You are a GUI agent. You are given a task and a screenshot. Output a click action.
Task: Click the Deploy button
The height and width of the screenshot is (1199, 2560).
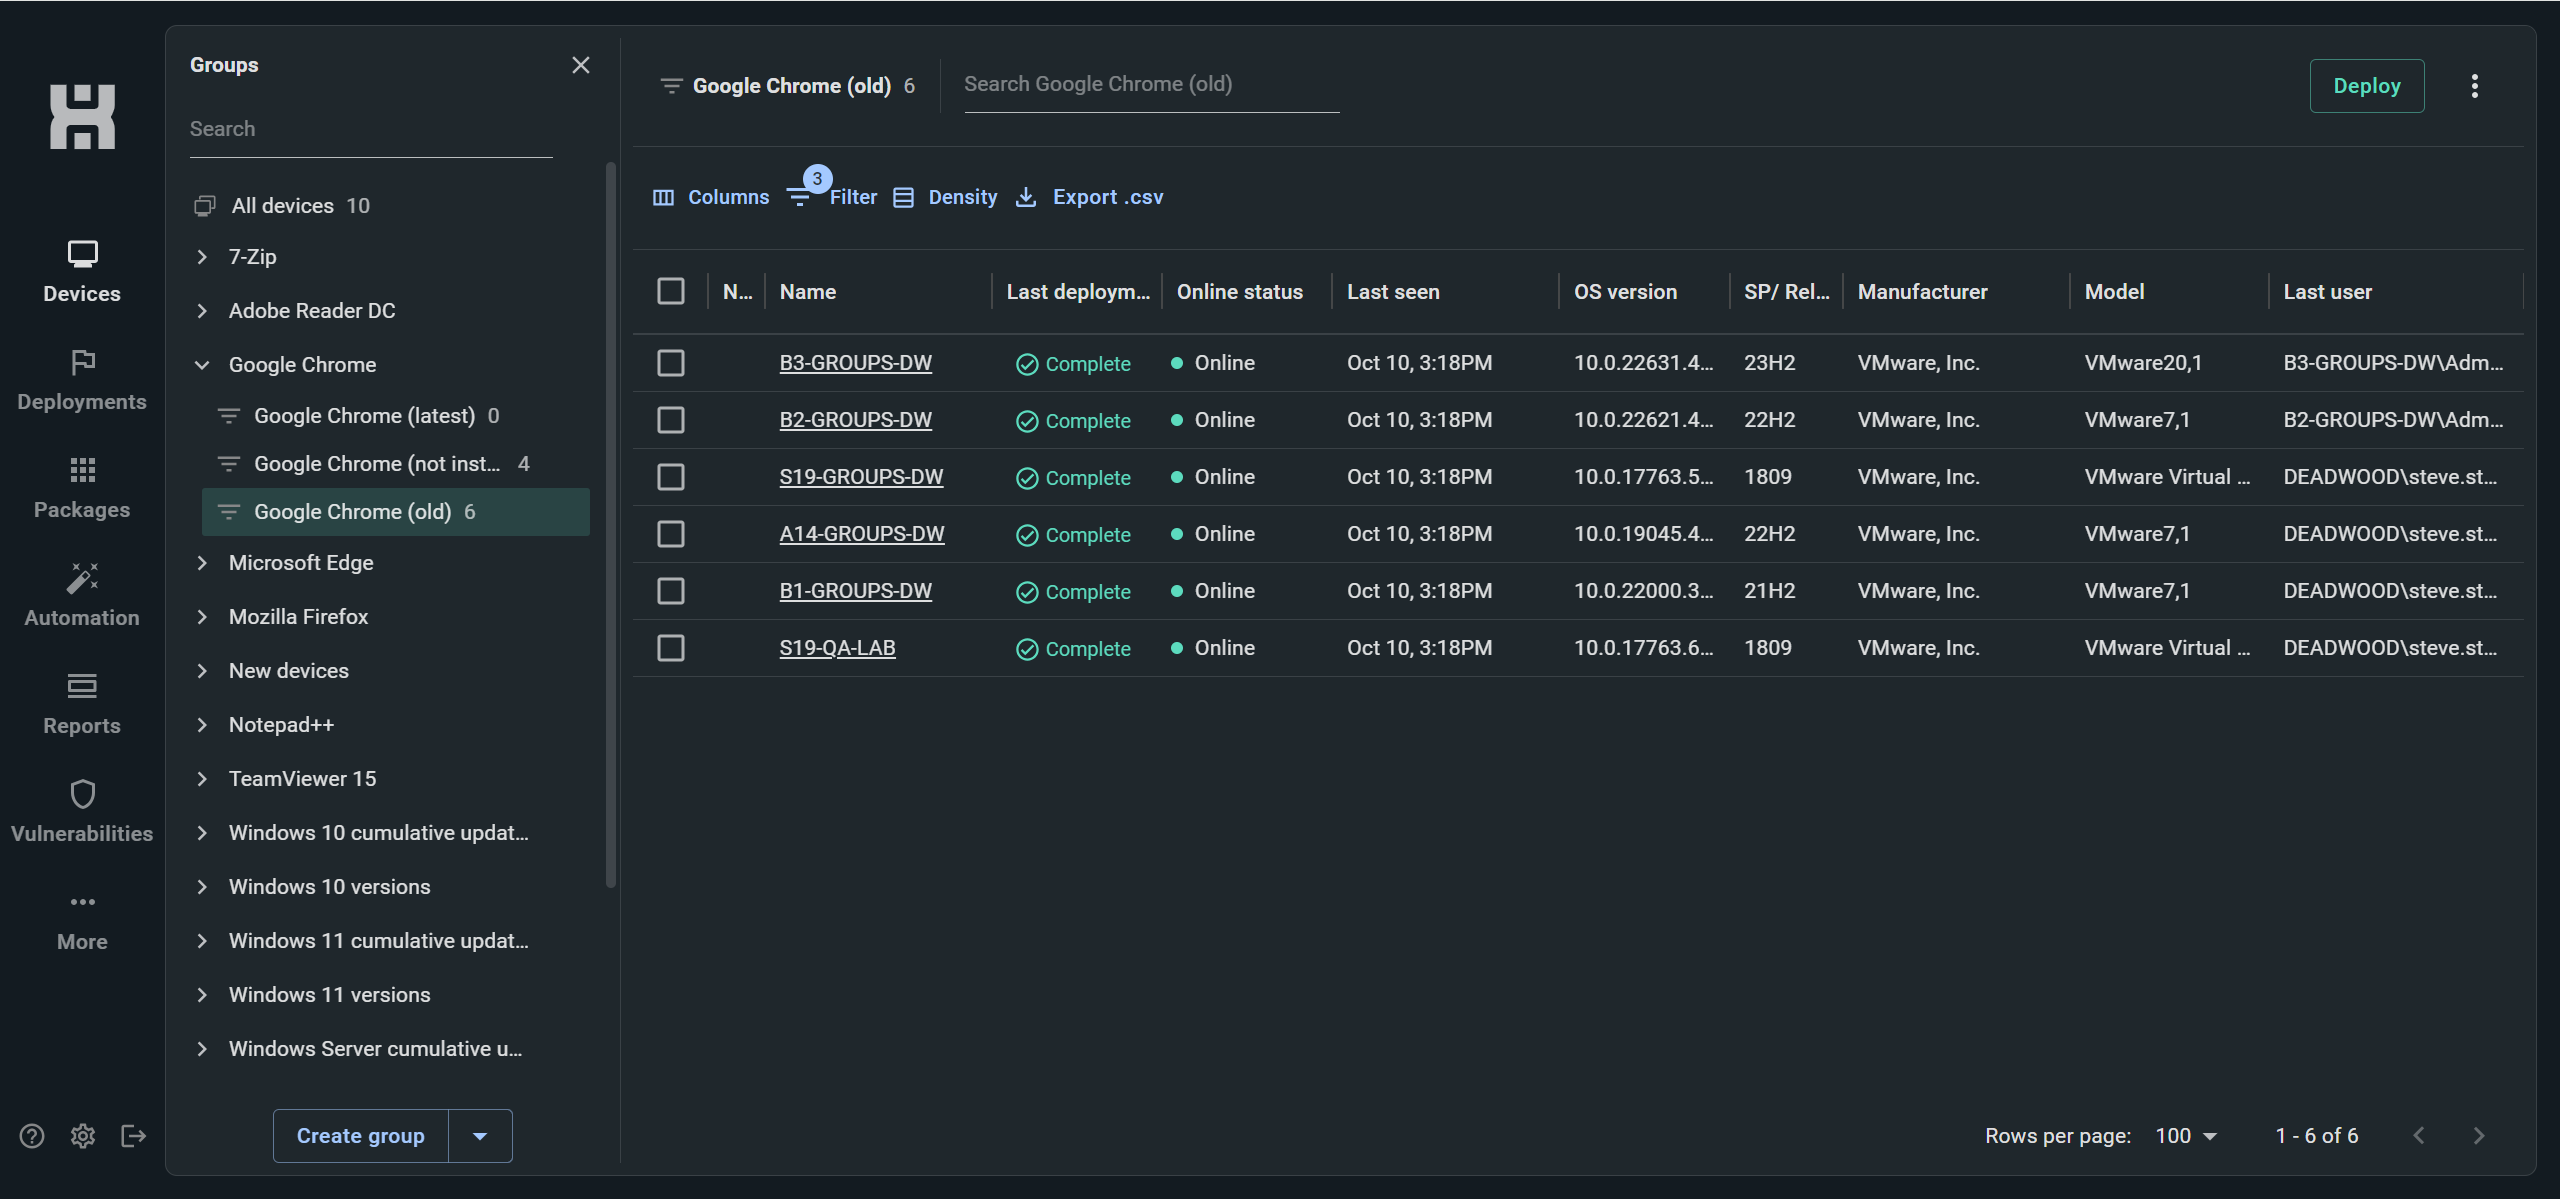[2366, 86]
